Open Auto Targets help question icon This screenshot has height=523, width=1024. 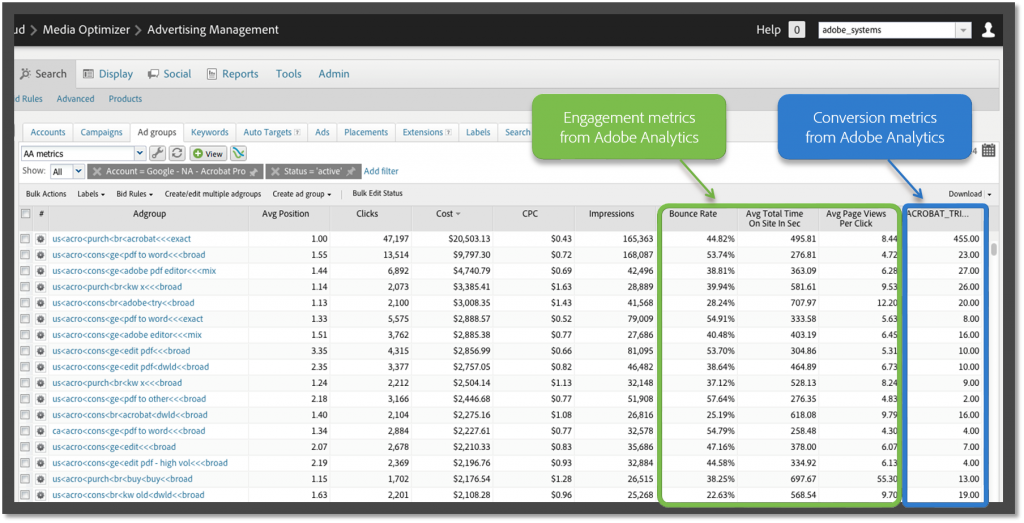coord(297,132)
